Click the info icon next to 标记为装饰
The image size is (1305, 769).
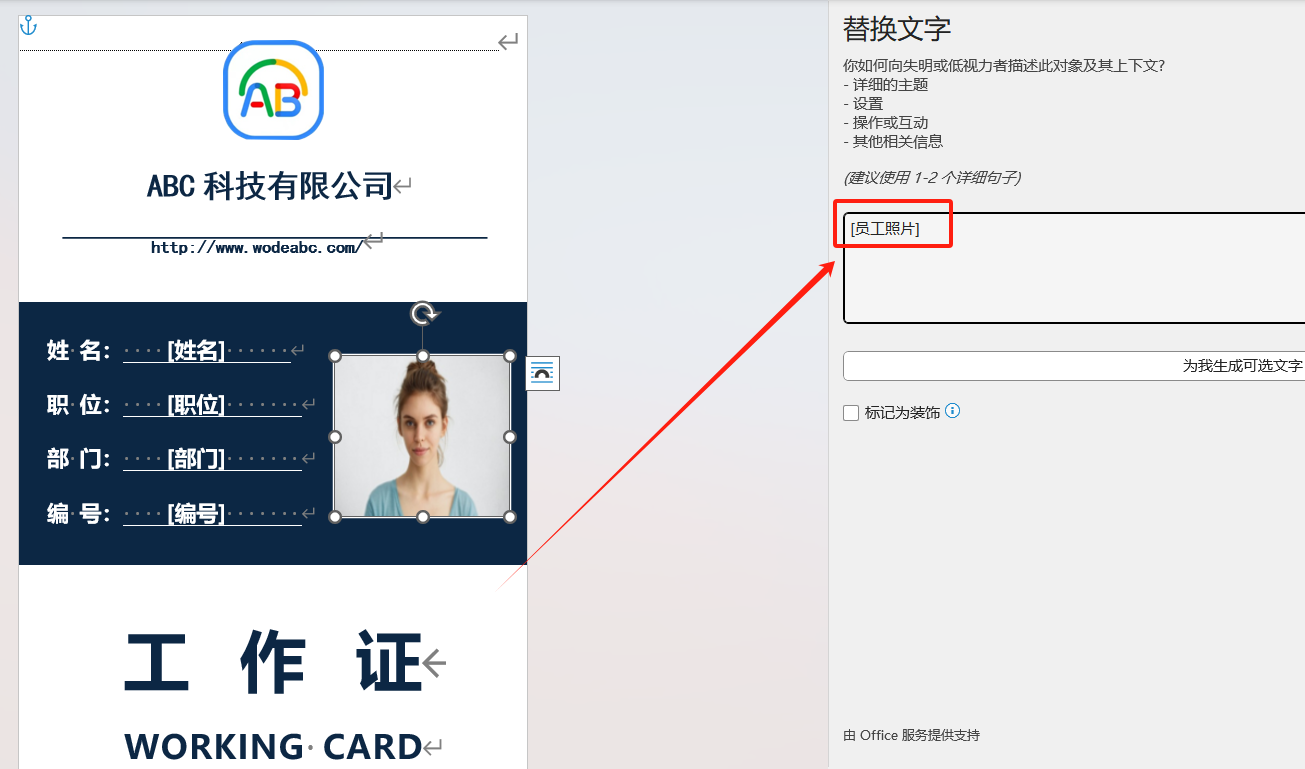pyautogui.click(x=951, y=411)
